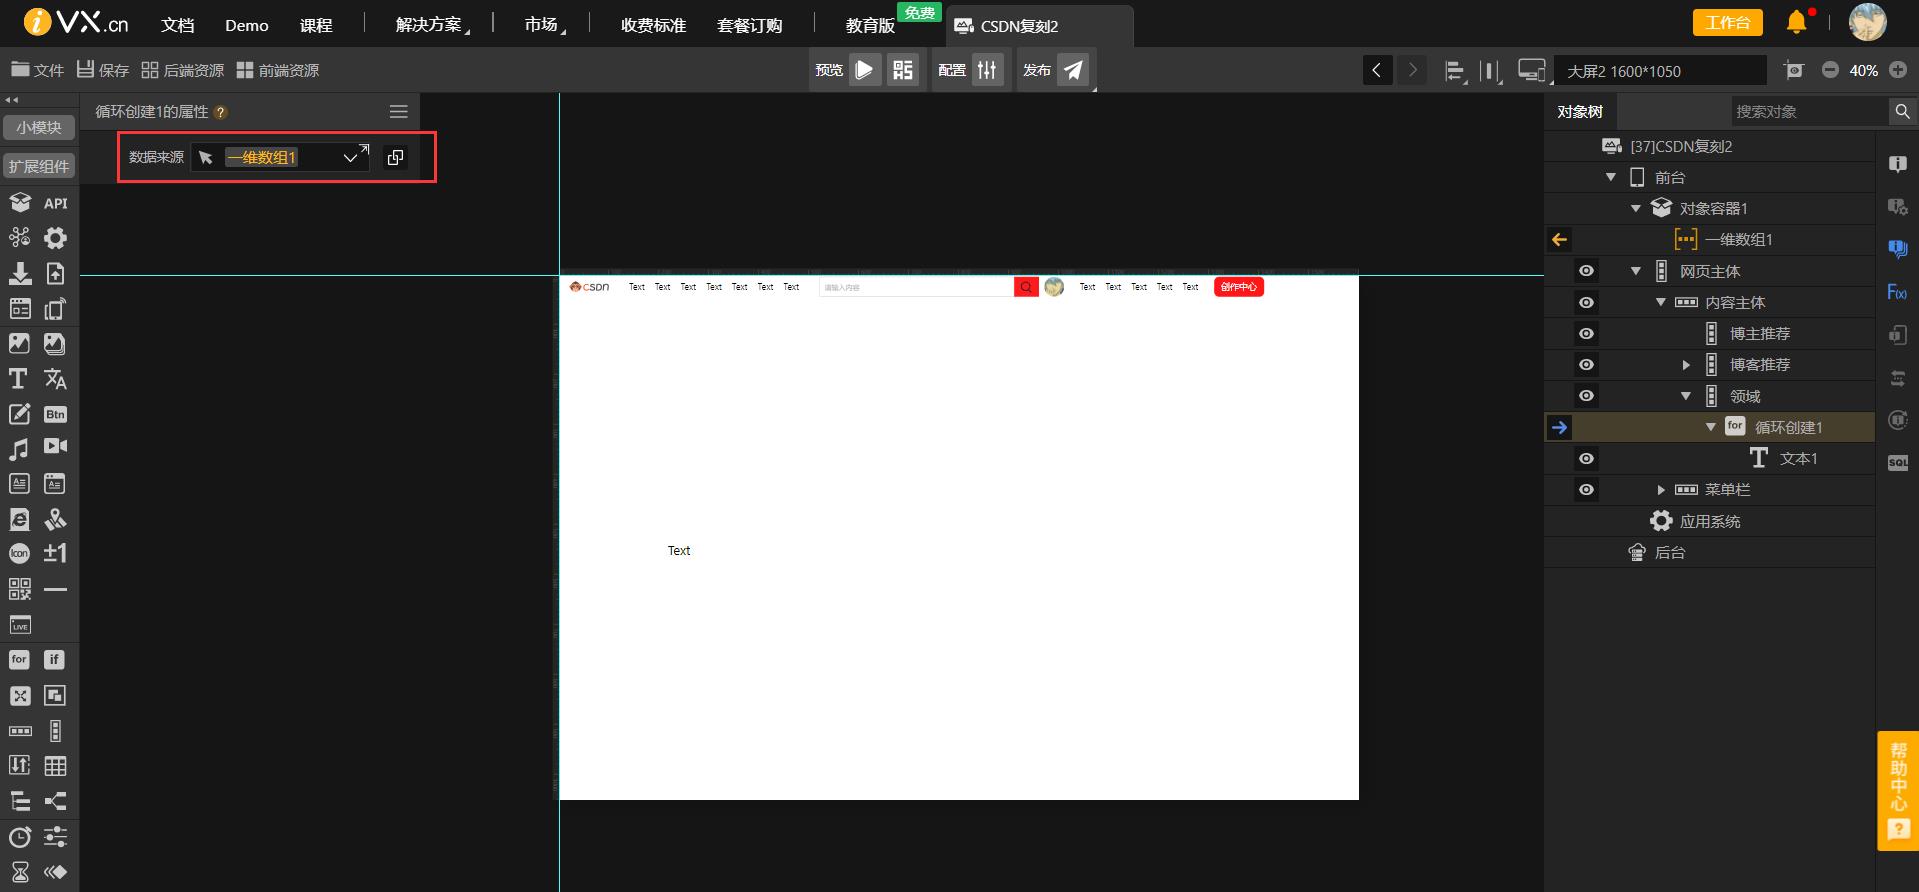Open the Fx panel on the right strip
The image size is (1919, 892).
(x=1897, y=292)
